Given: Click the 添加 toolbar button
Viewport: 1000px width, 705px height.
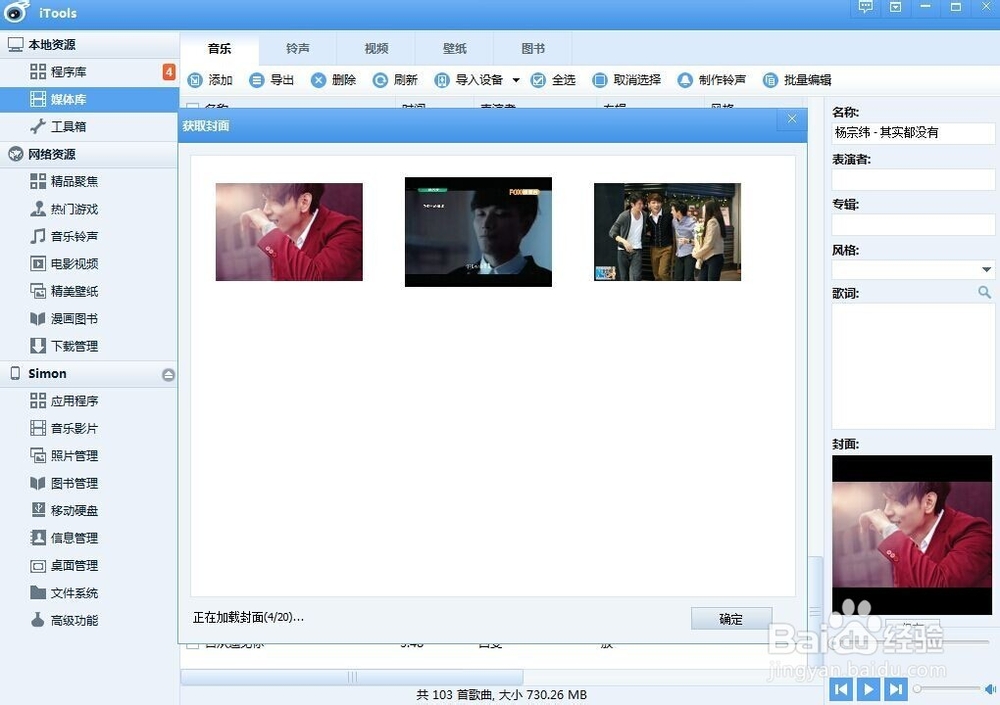Looking at the screenshot, I should (210, 80).
